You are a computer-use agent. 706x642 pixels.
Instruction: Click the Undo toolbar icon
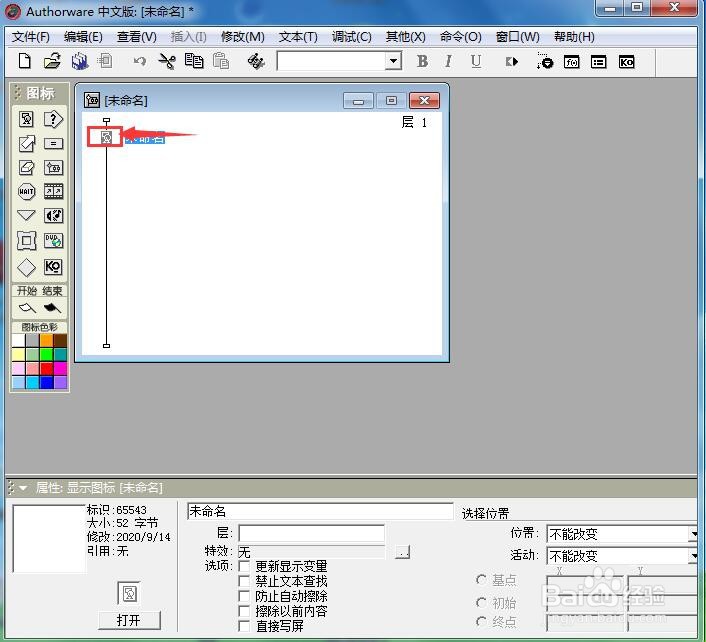(x=140, y=61)
